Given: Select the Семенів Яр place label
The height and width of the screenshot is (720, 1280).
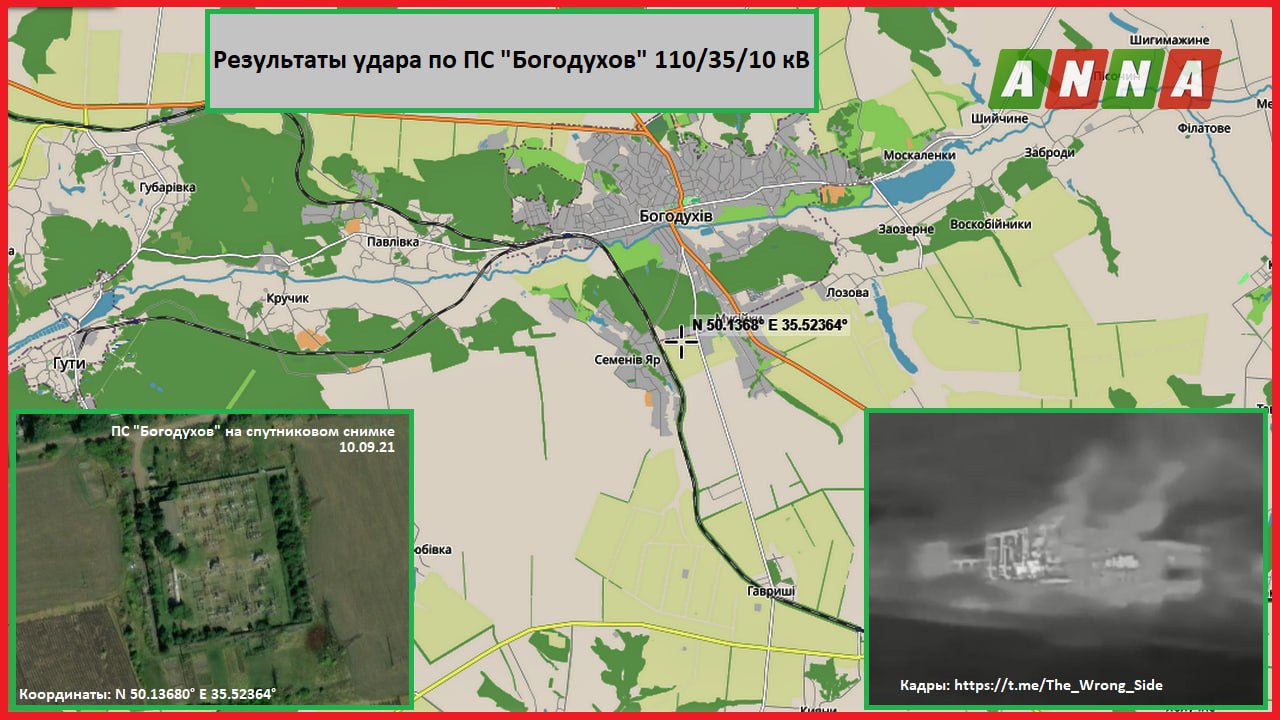Looking at the screenshot, I should [627, 360].
